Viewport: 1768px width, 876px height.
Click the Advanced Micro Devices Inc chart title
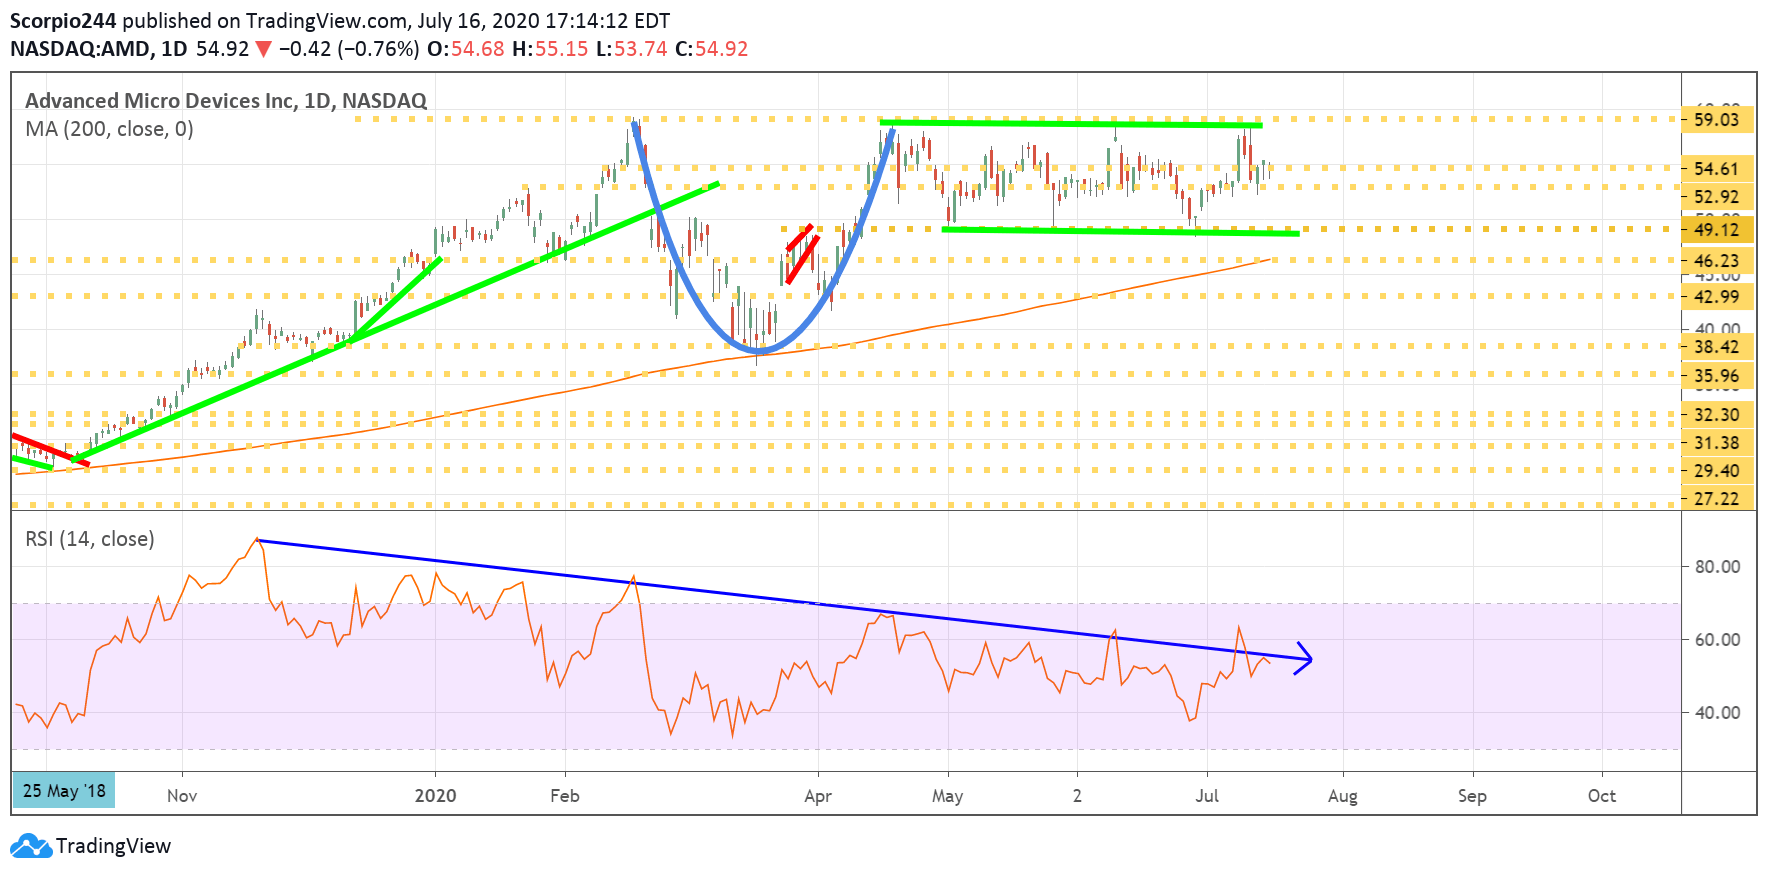pos(226,101)
